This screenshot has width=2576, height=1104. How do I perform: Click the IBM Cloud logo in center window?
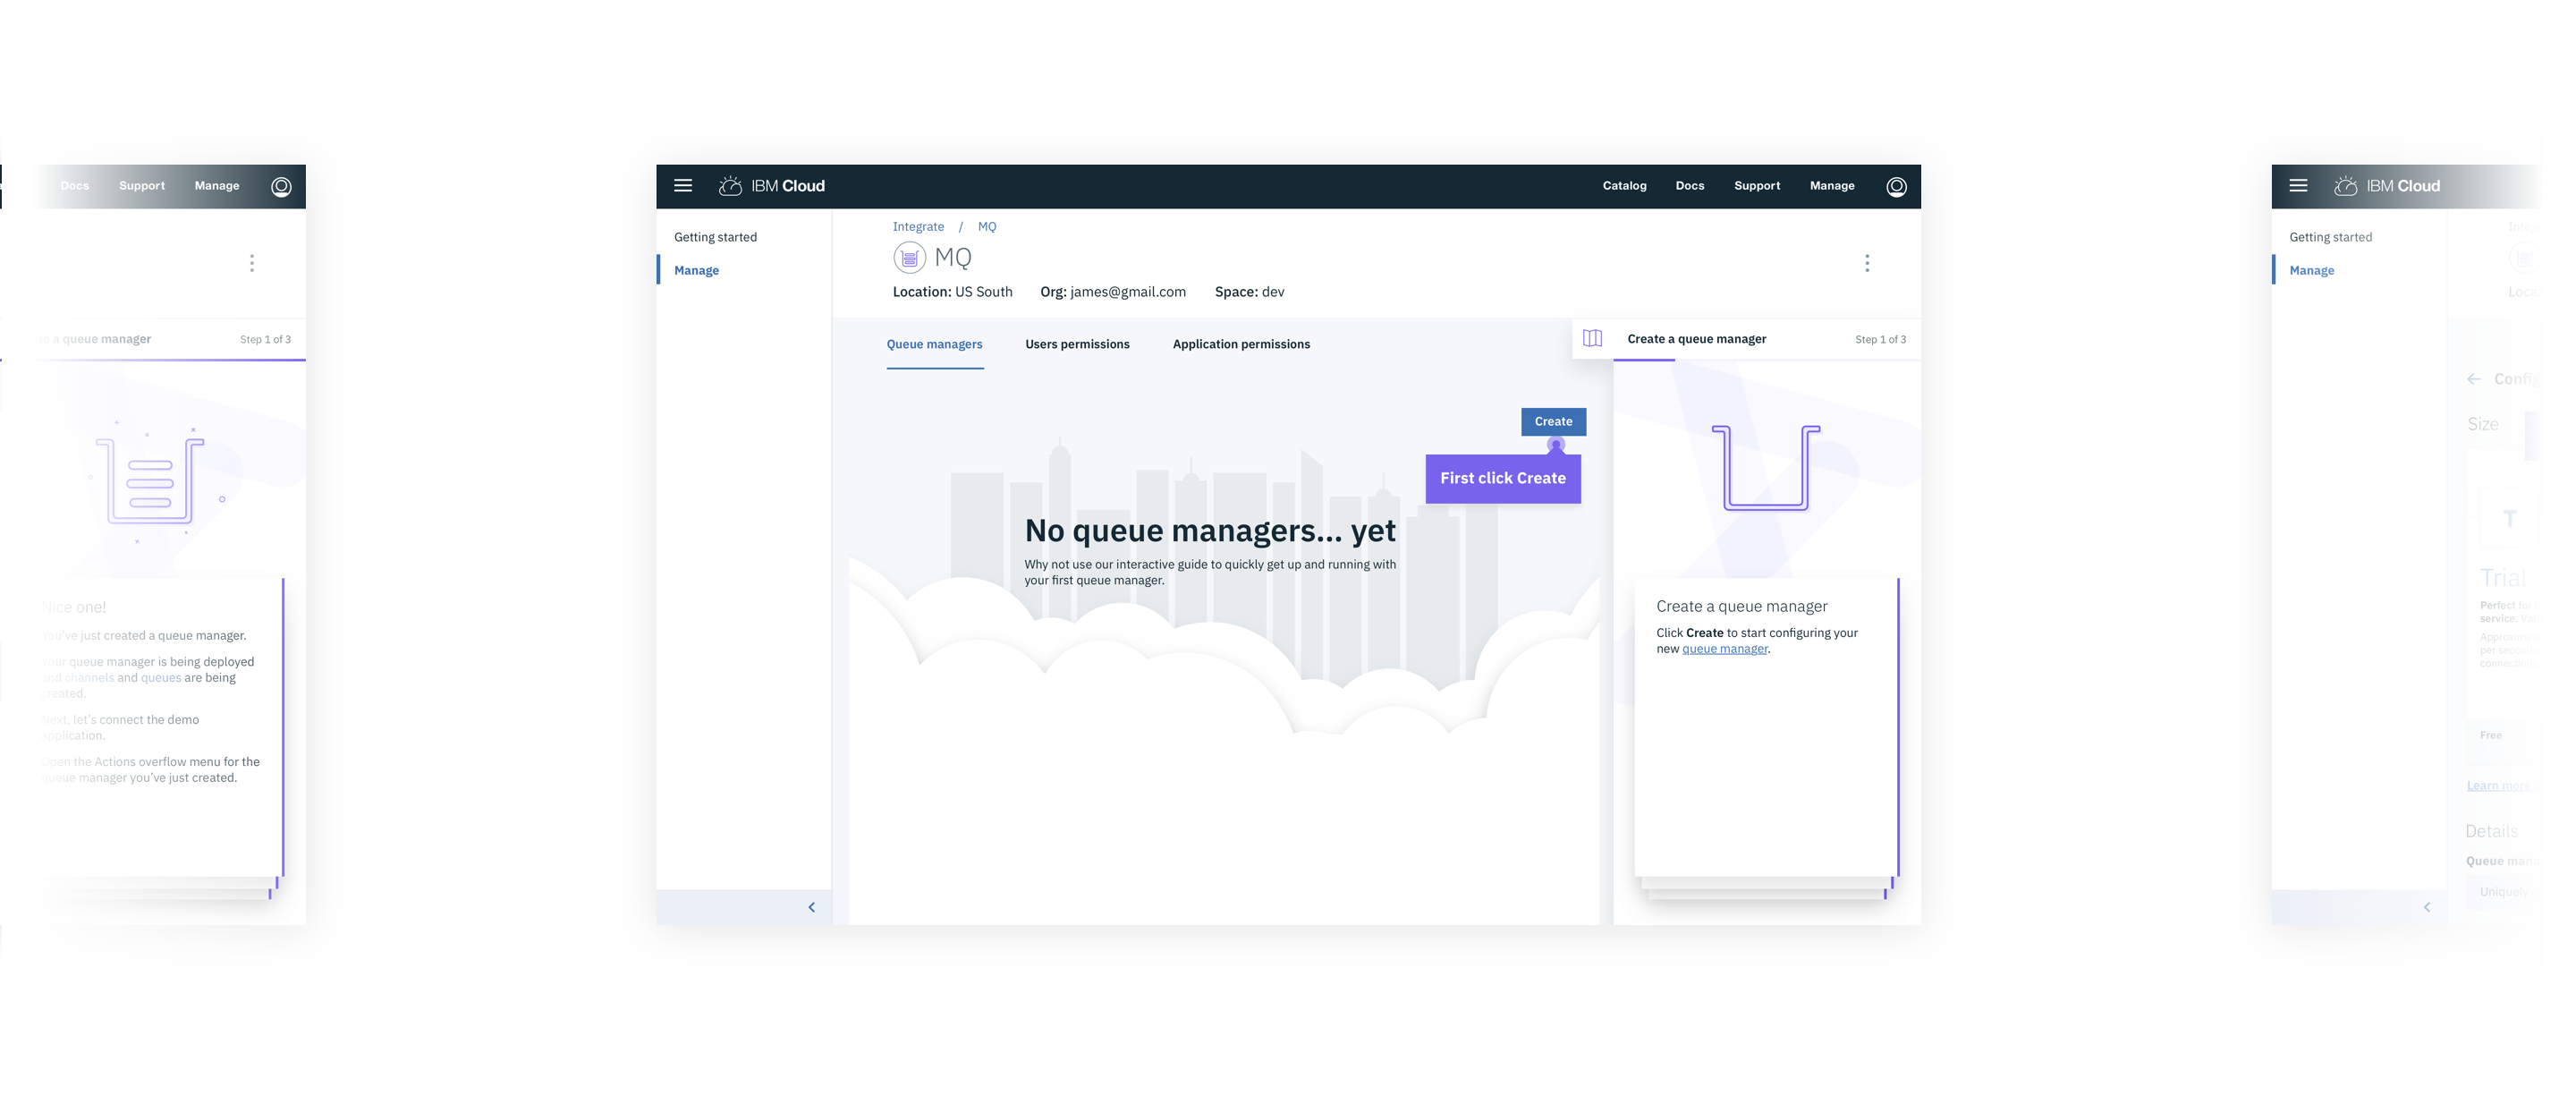coord(772,186)
